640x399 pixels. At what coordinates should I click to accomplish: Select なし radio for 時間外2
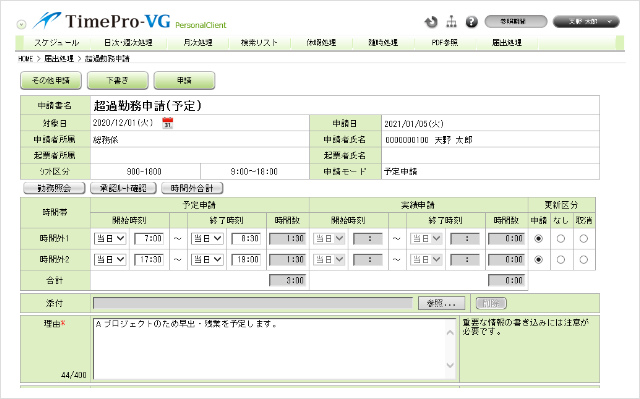pyautogui.click(x=561, y=259)
